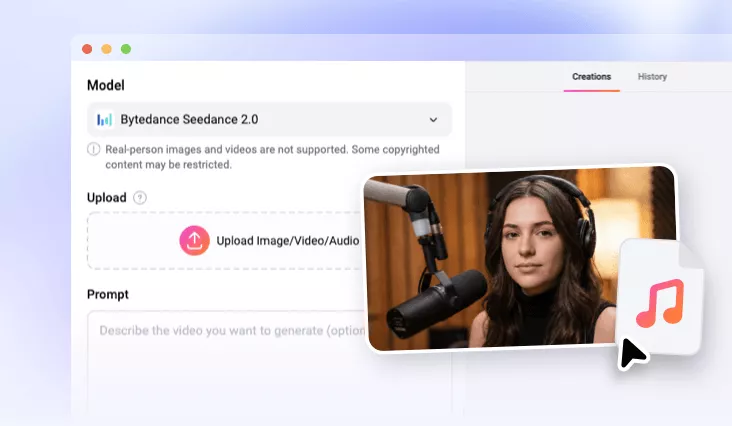The image size is (732, 426).
Task: Maximize the window with green button
Action: (126, 49)
